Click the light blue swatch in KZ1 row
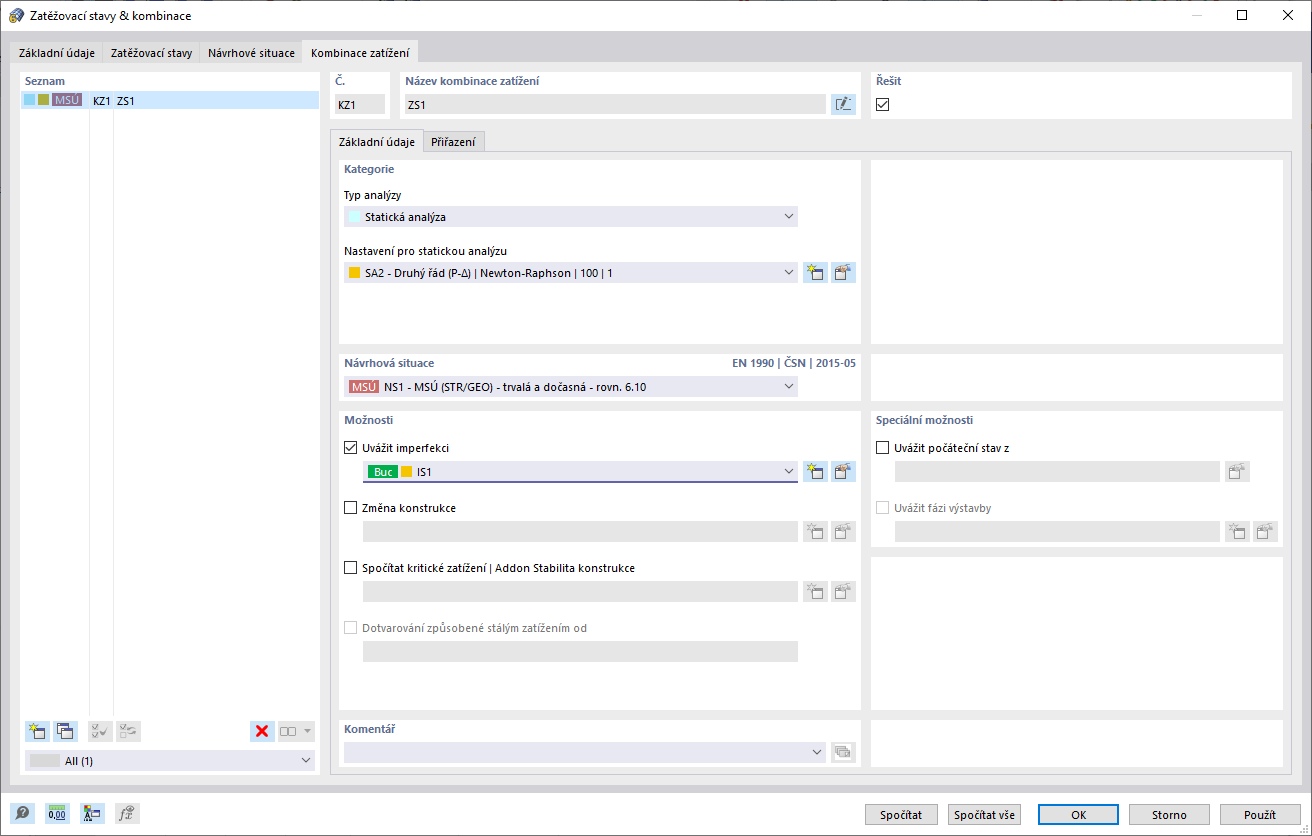 pyautogui.click(x=29, y=100)
